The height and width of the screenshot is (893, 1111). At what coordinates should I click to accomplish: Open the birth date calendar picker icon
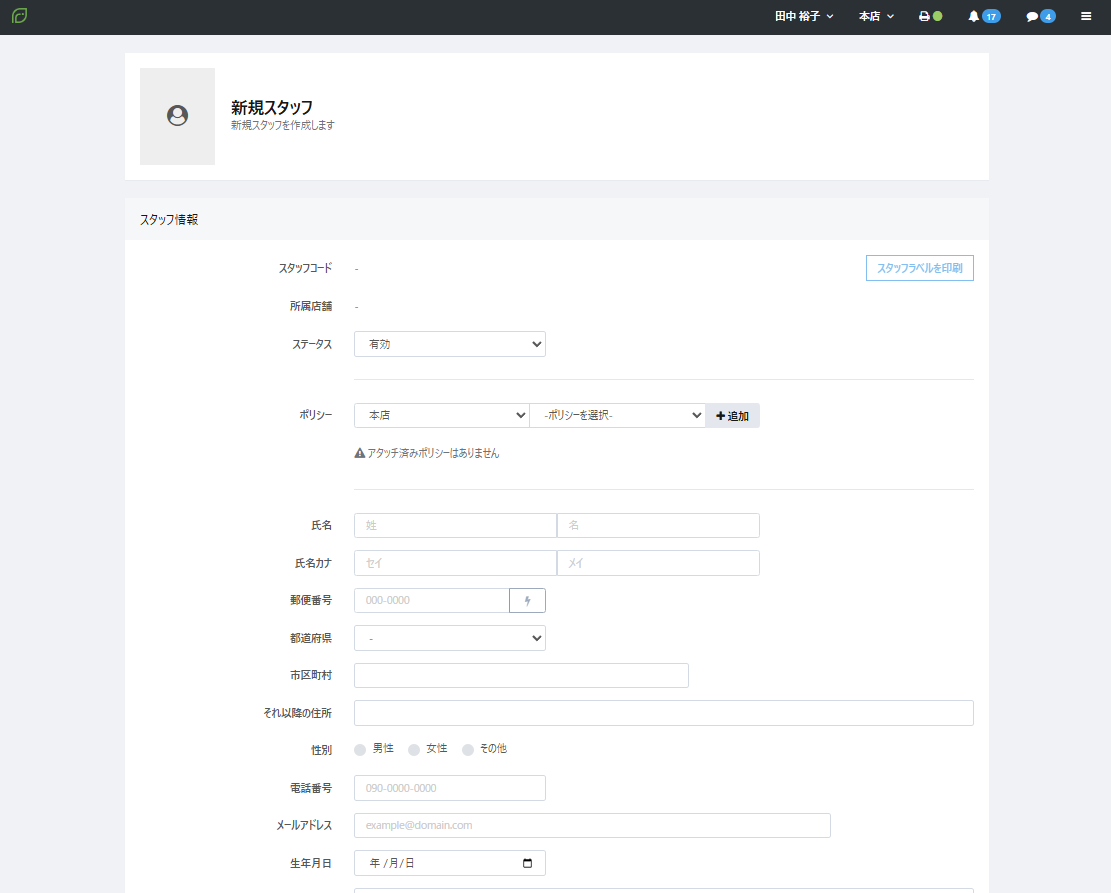[x=528, y=863]
